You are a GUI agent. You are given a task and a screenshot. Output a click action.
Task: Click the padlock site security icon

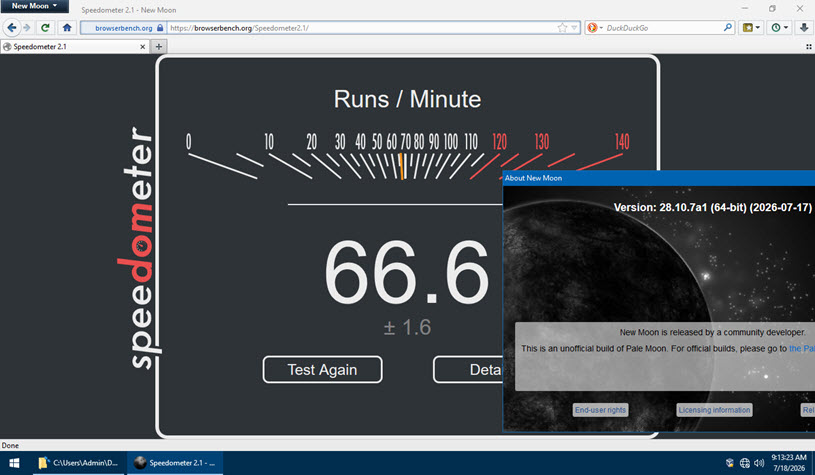click(160, 28)
